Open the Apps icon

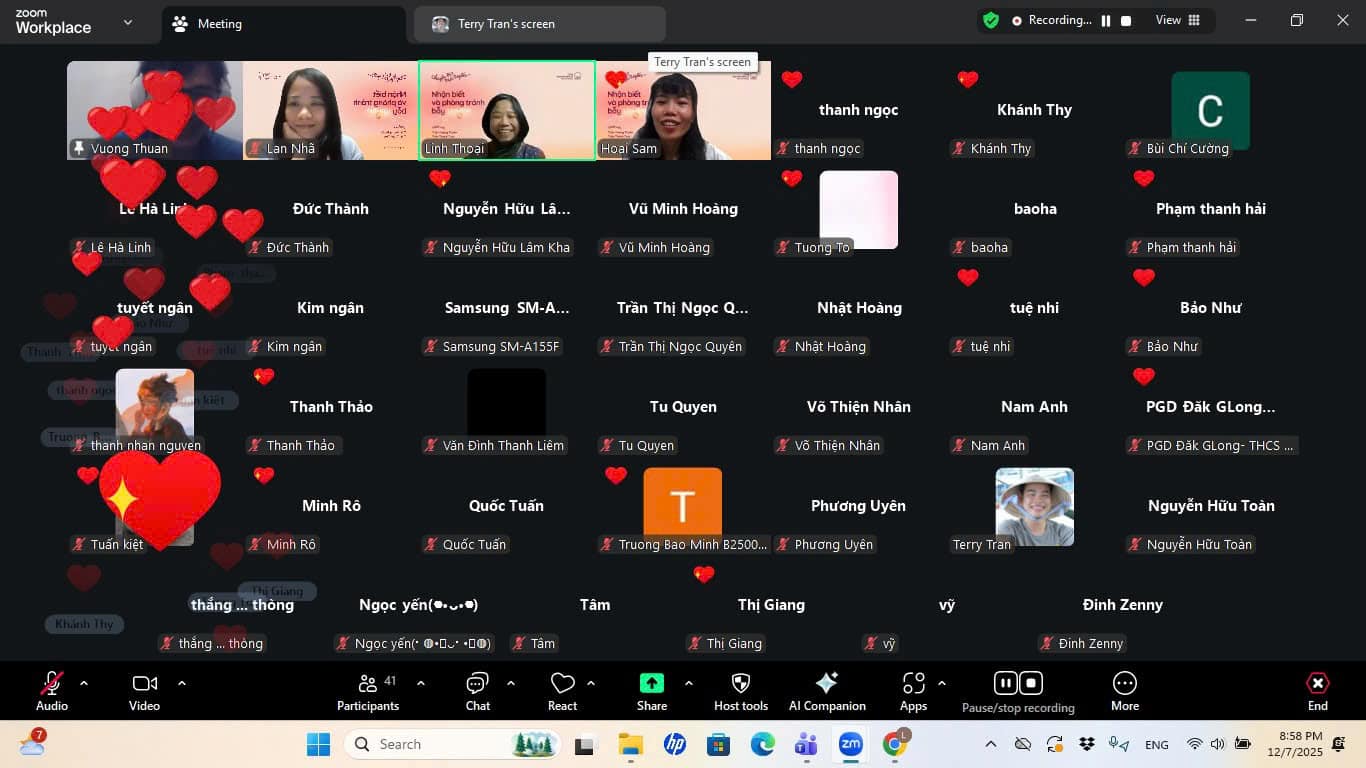[x=913, y=690]
